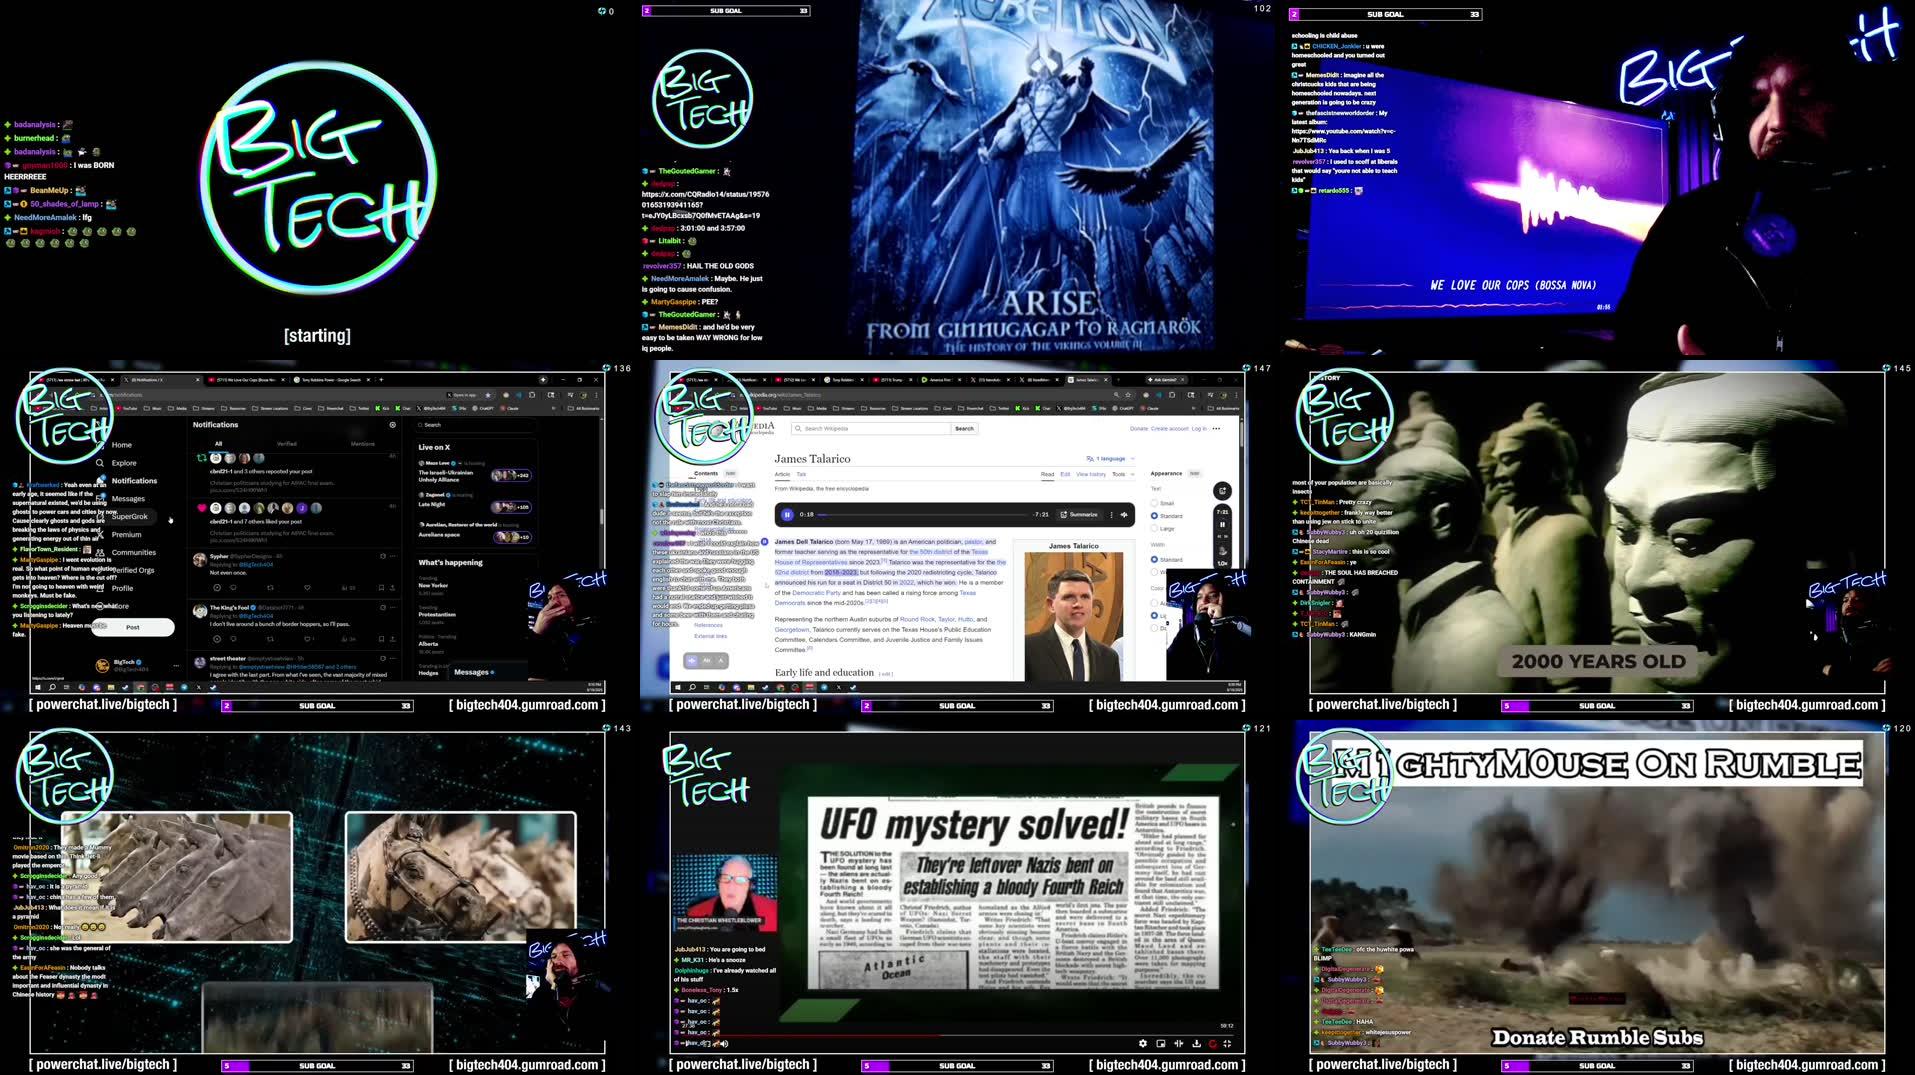Hide the Wikipedia Appearance panel
1915x1075 pixels.
pyautogui.click(x=1194, y=473)
